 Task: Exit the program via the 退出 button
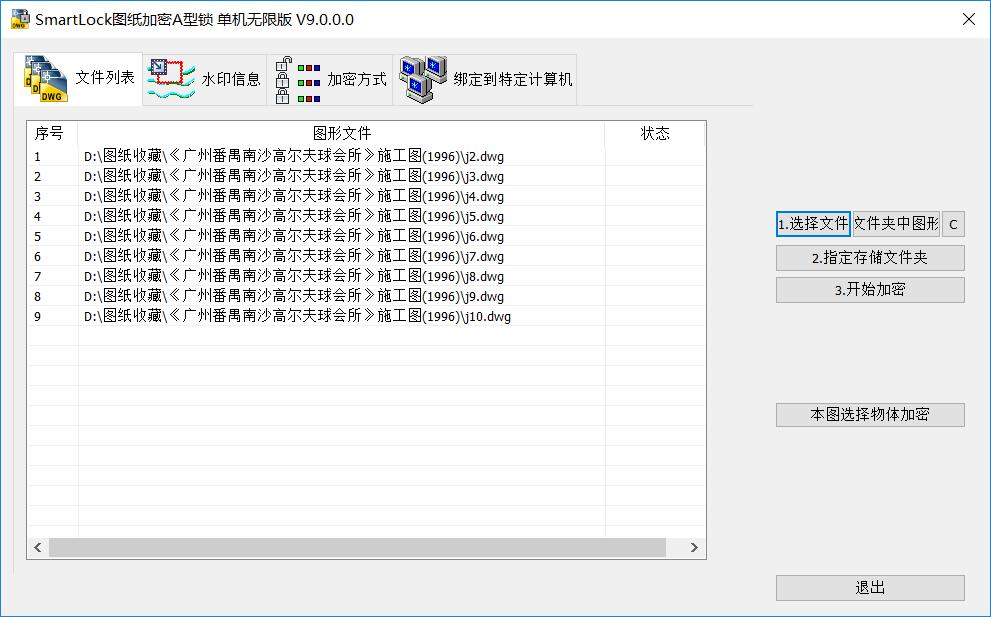(x=869, y=588)
